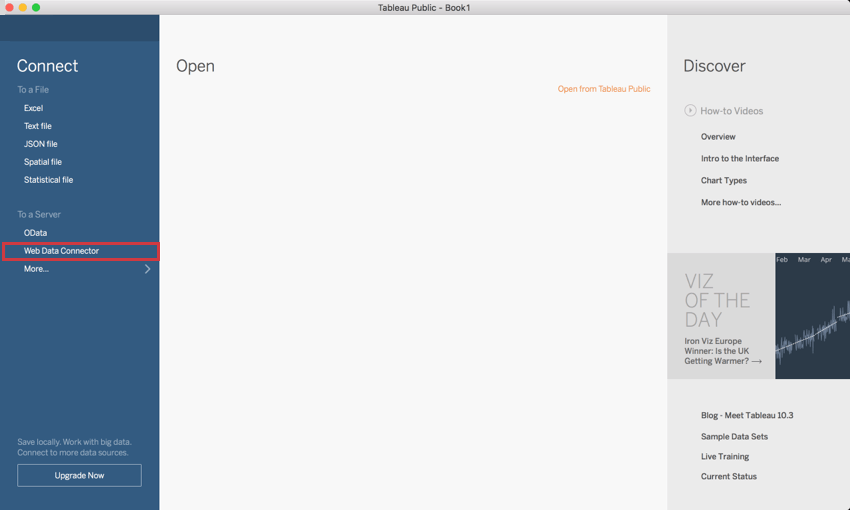Image resolution: width=850 pixels, height=510 pixels.
Task: View the Chart Types video
Action: [x=724, y=180]
